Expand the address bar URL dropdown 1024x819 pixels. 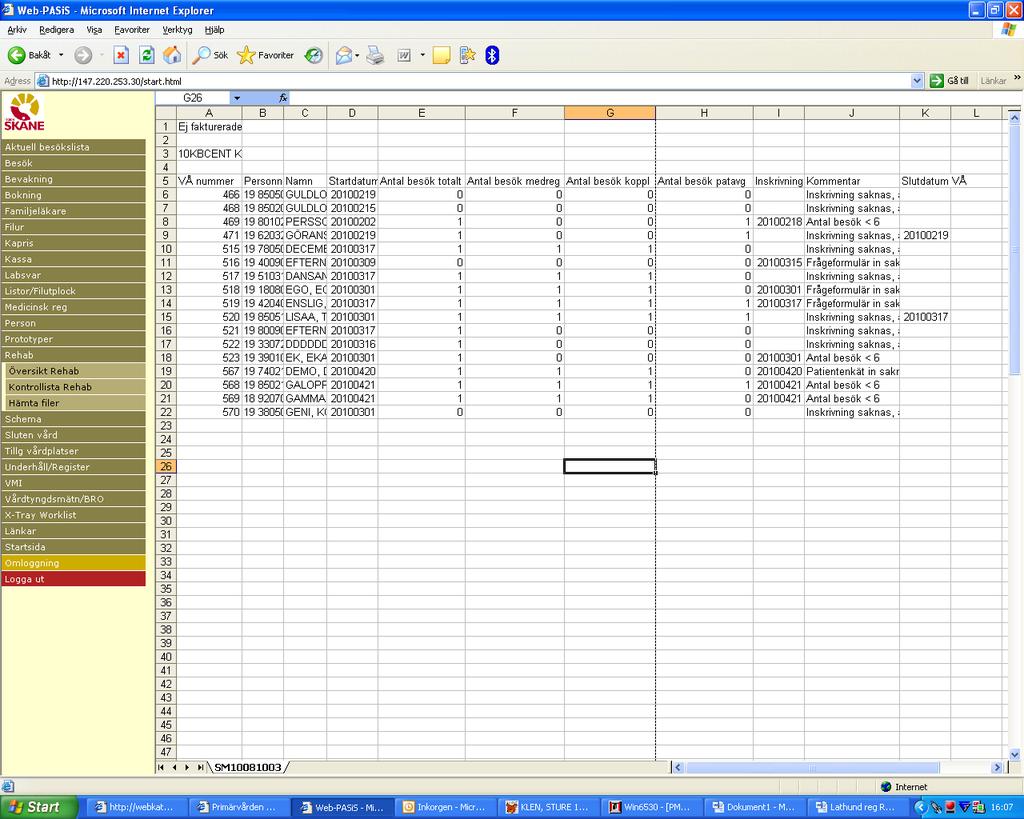(x=917, y=81)
